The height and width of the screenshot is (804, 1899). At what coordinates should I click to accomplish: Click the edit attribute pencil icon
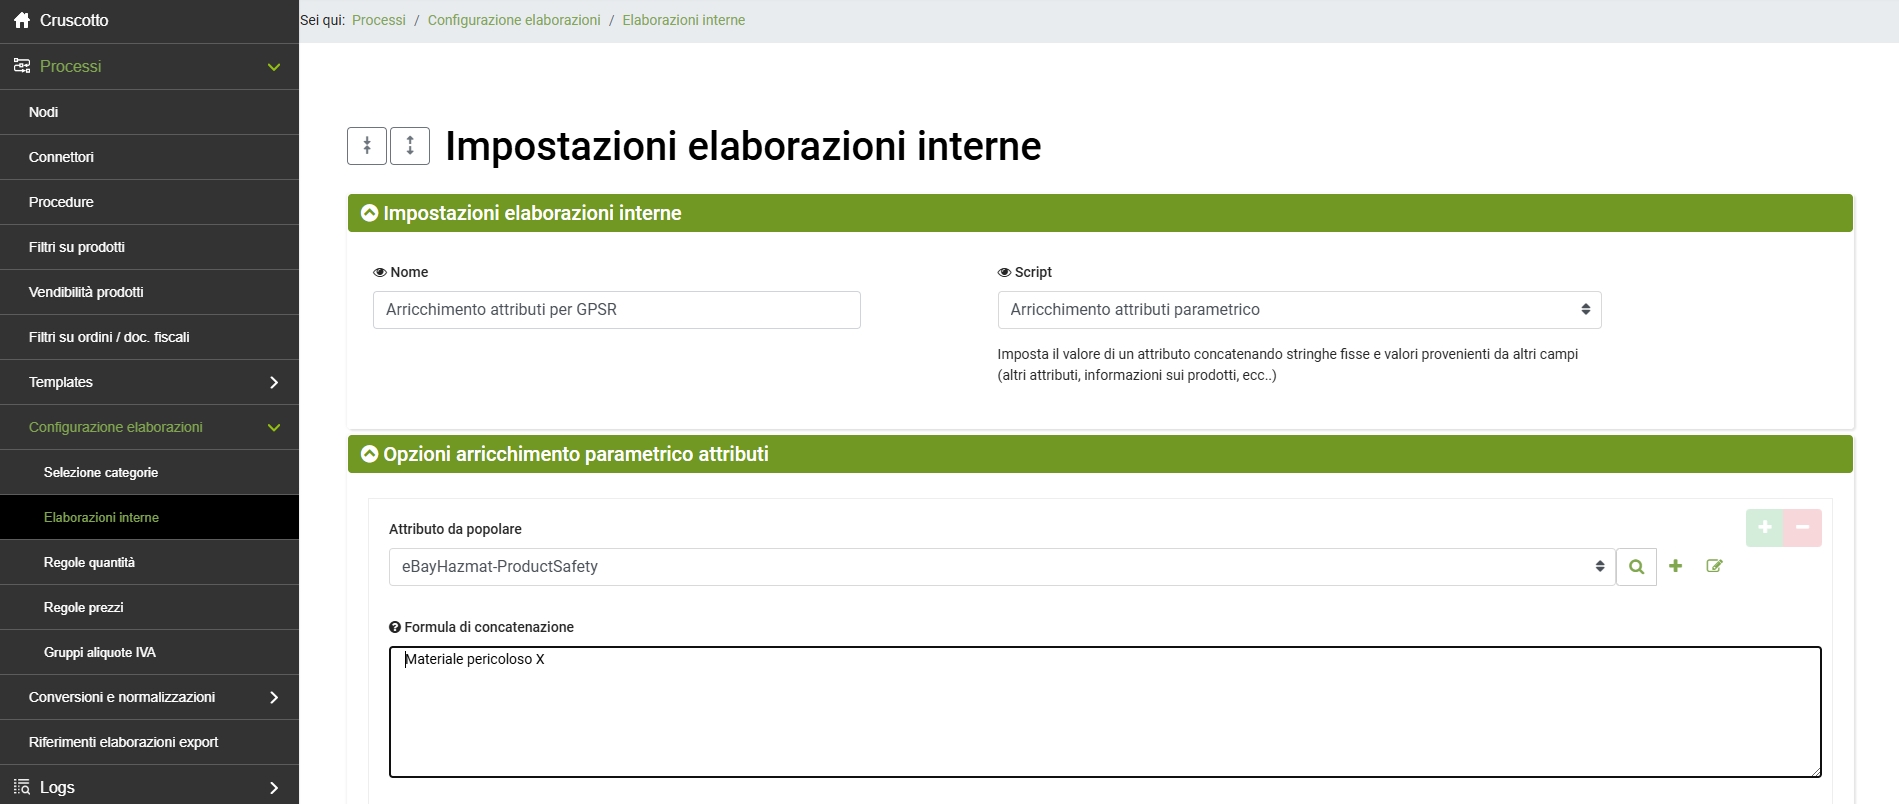click(x=1714, y=566)
